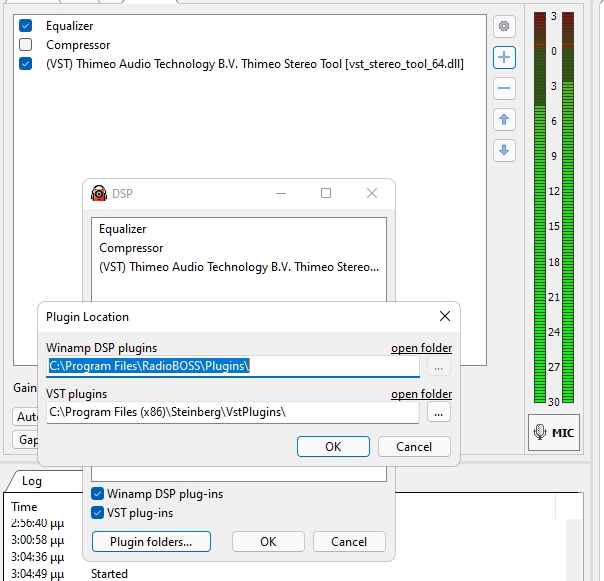The height and width of the screenshot is (581, 604).
Task: Open Plugin folders... in DSP window
Action: click(151, 541)
